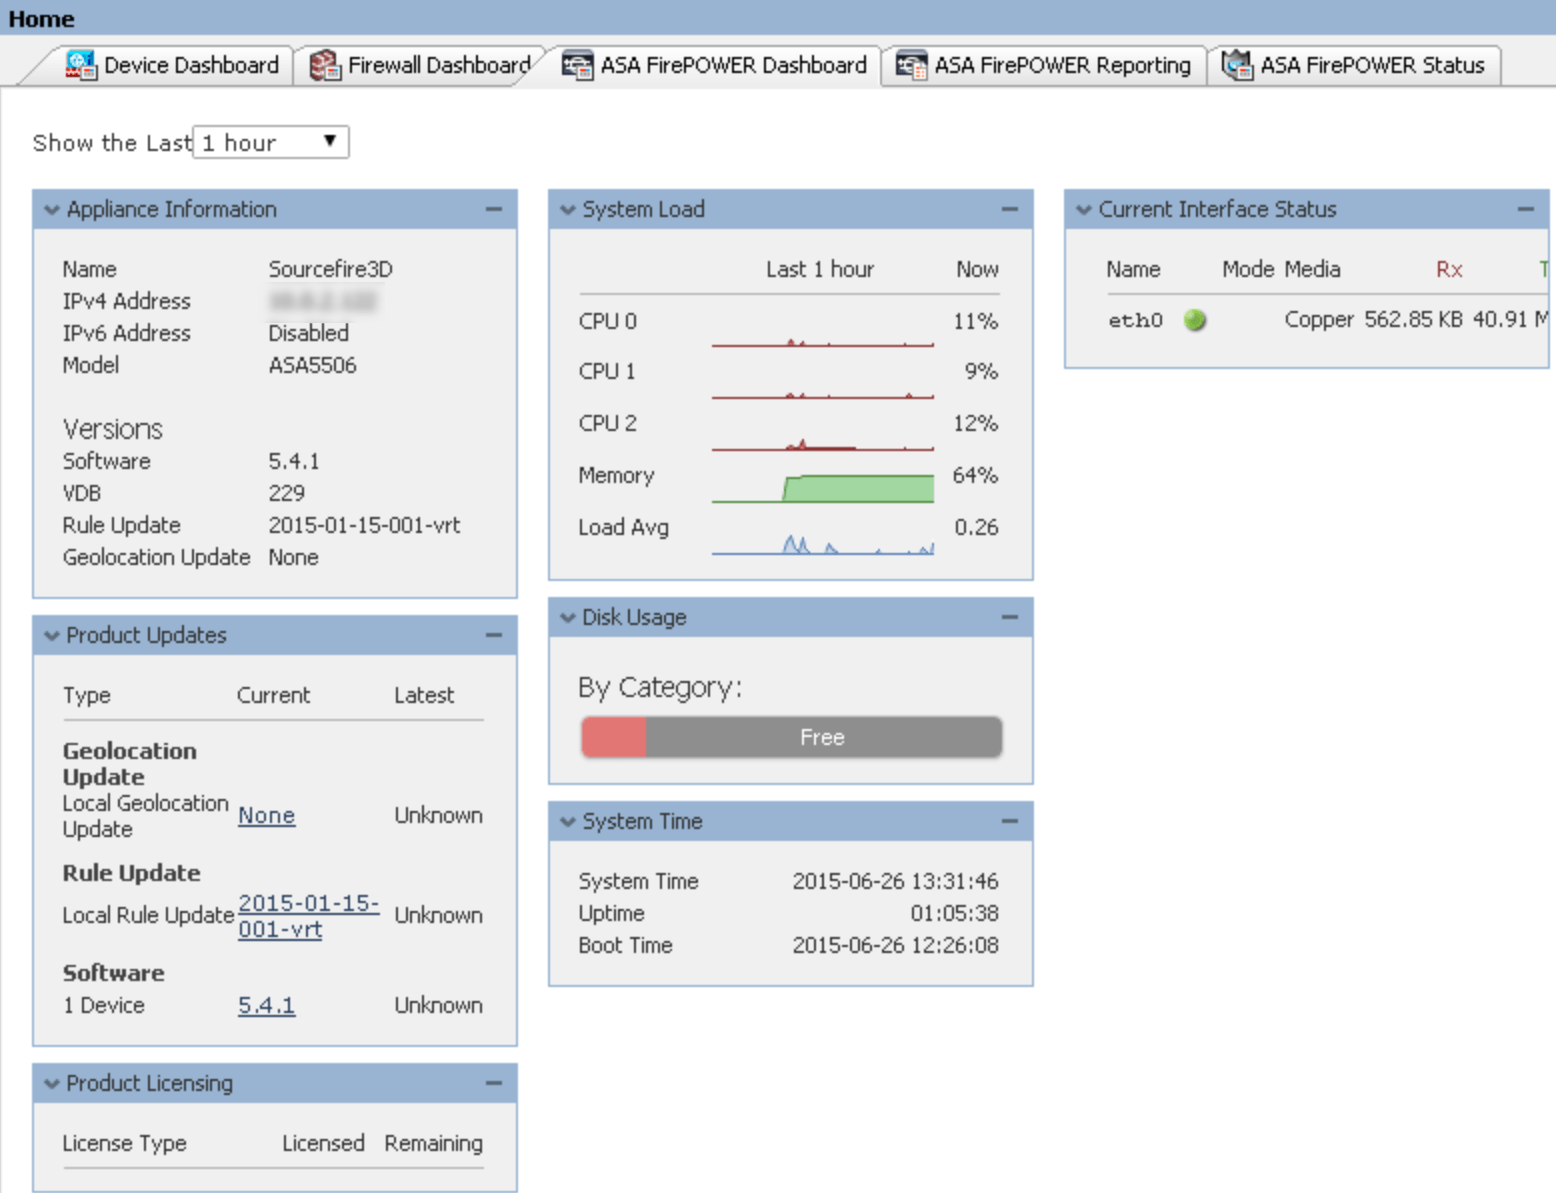Click the green link status indicator beside eth0

pyautogui.click(x=1196, y=320)
